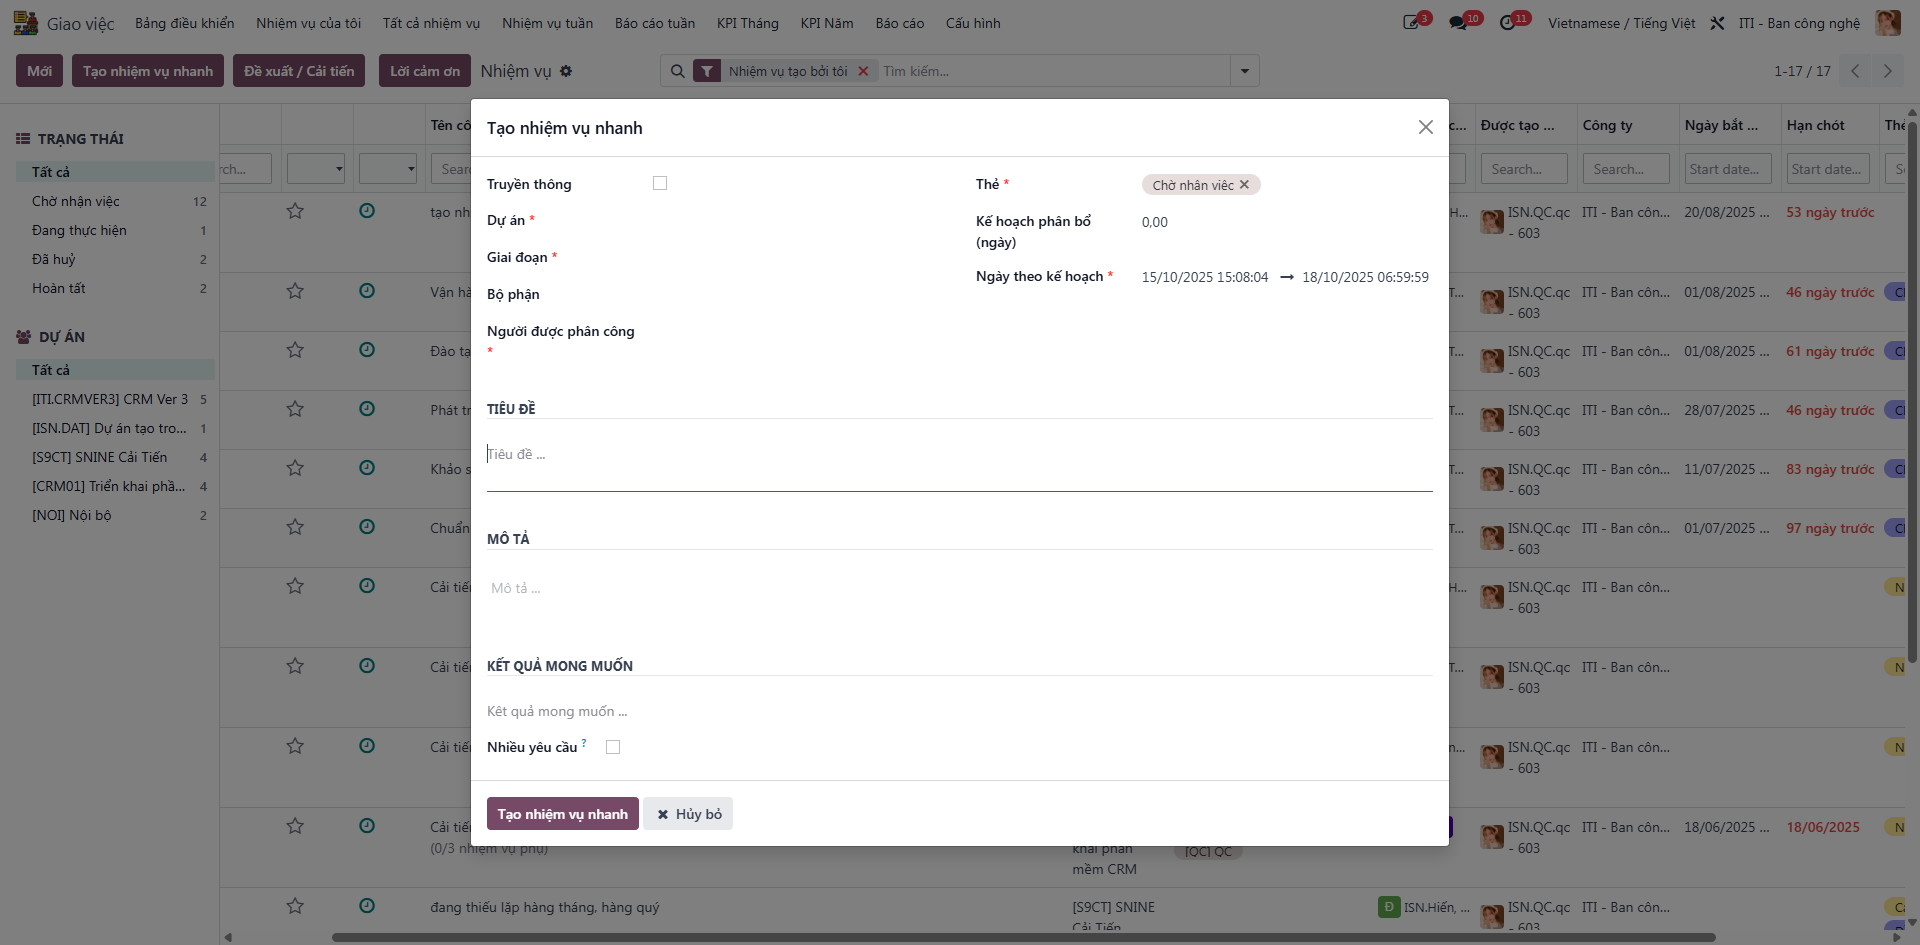Click the search magnifier icon

tap(678, 71)
